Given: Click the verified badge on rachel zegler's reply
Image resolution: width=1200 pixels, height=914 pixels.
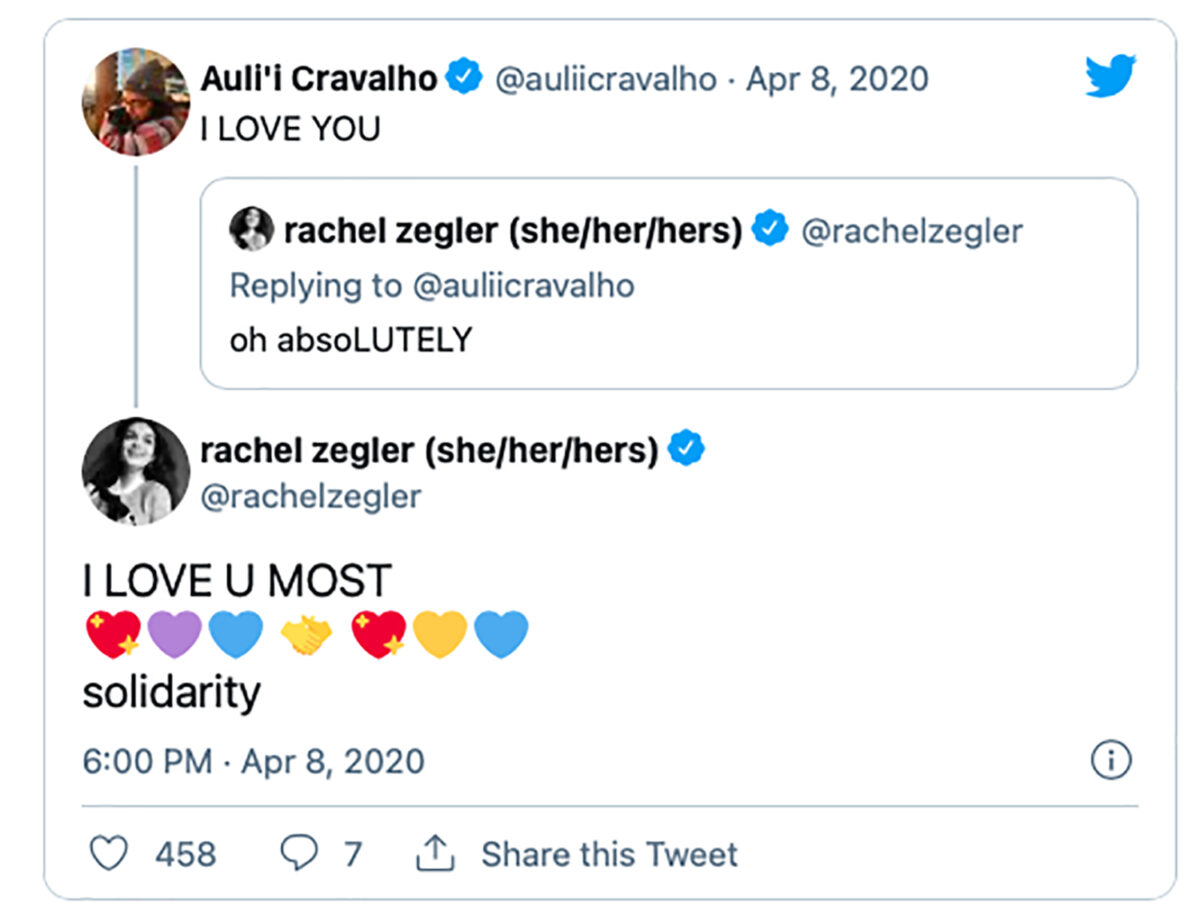Looking at the screenshot, I should [688, 449].
